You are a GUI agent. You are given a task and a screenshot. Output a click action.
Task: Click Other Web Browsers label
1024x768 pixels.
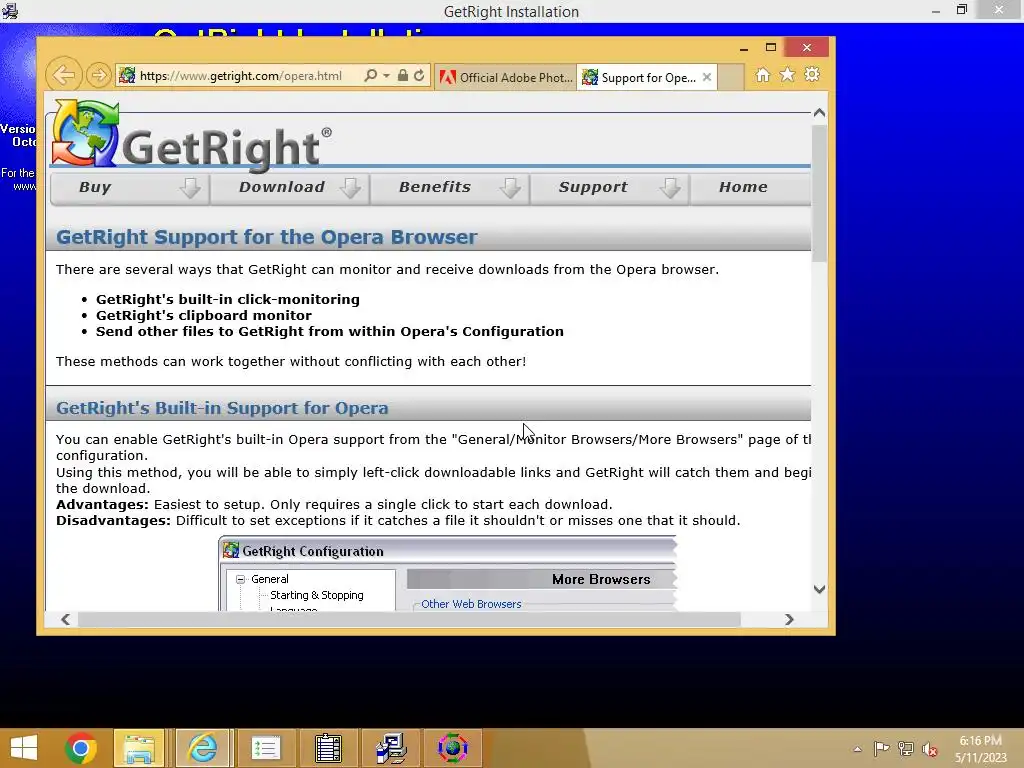(471, 604)
